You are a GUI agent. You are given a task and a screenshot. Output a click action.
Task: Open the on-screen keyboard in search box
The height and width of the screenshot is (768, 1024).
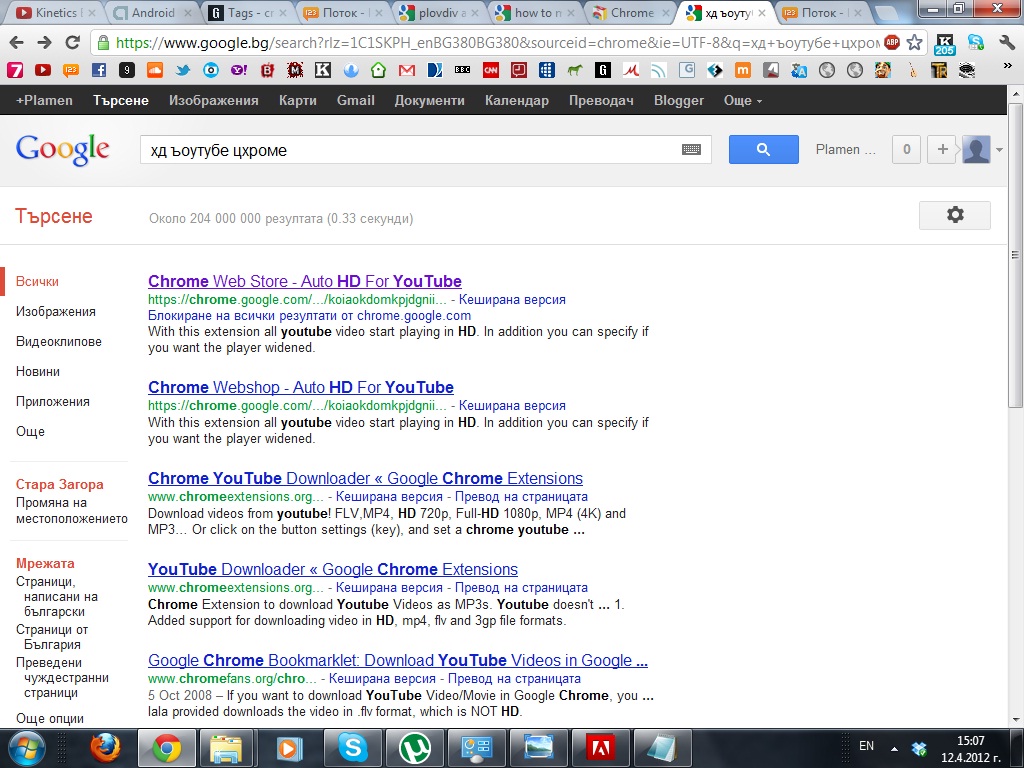692,150
